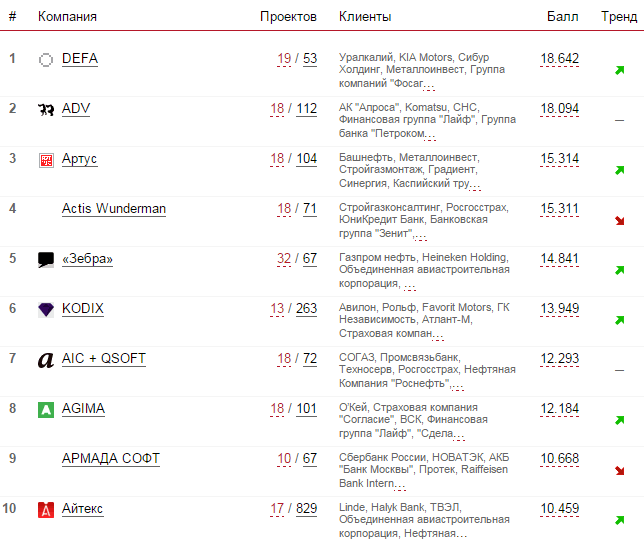Expand KODIX clients via ellipsis
644x539 pixels.
[438, 336]
